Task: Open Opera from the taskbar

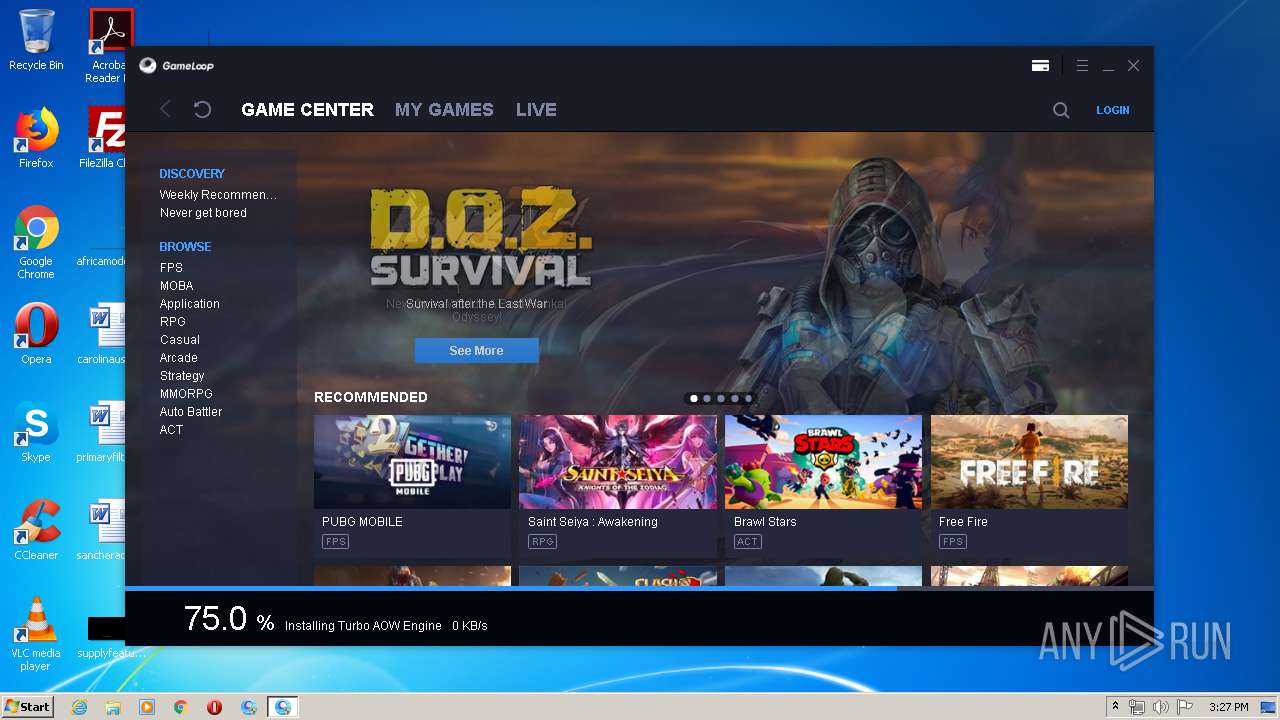Action: click(x=215, y=707)
